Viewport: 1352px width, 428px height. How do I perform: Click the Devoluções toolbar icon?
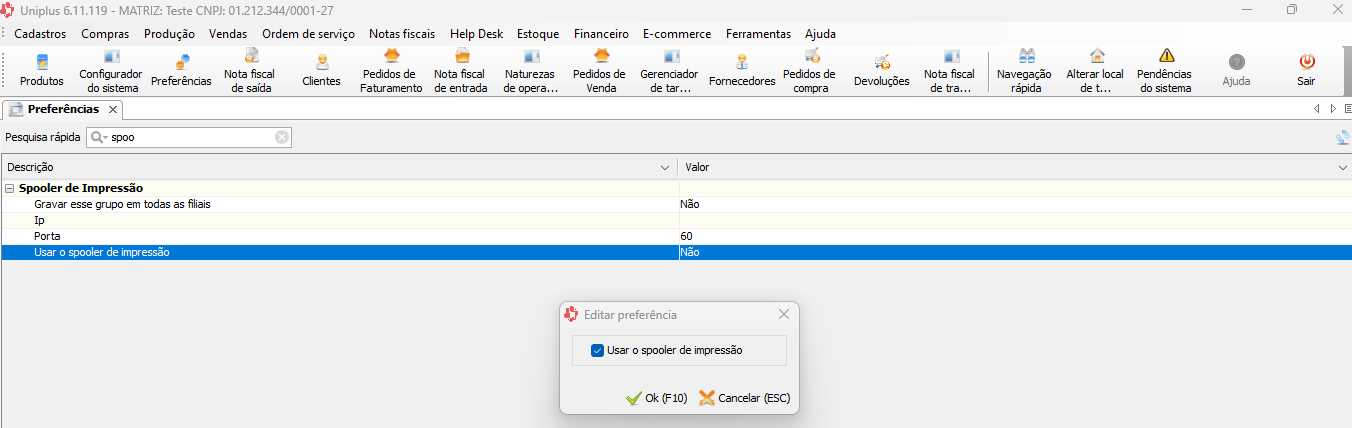[881, 70]
